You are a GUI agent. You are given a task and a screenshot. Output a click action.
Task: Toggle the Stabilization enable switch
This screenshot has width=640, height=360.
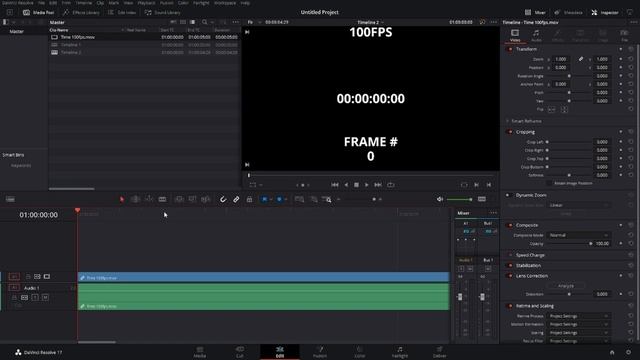509,266
